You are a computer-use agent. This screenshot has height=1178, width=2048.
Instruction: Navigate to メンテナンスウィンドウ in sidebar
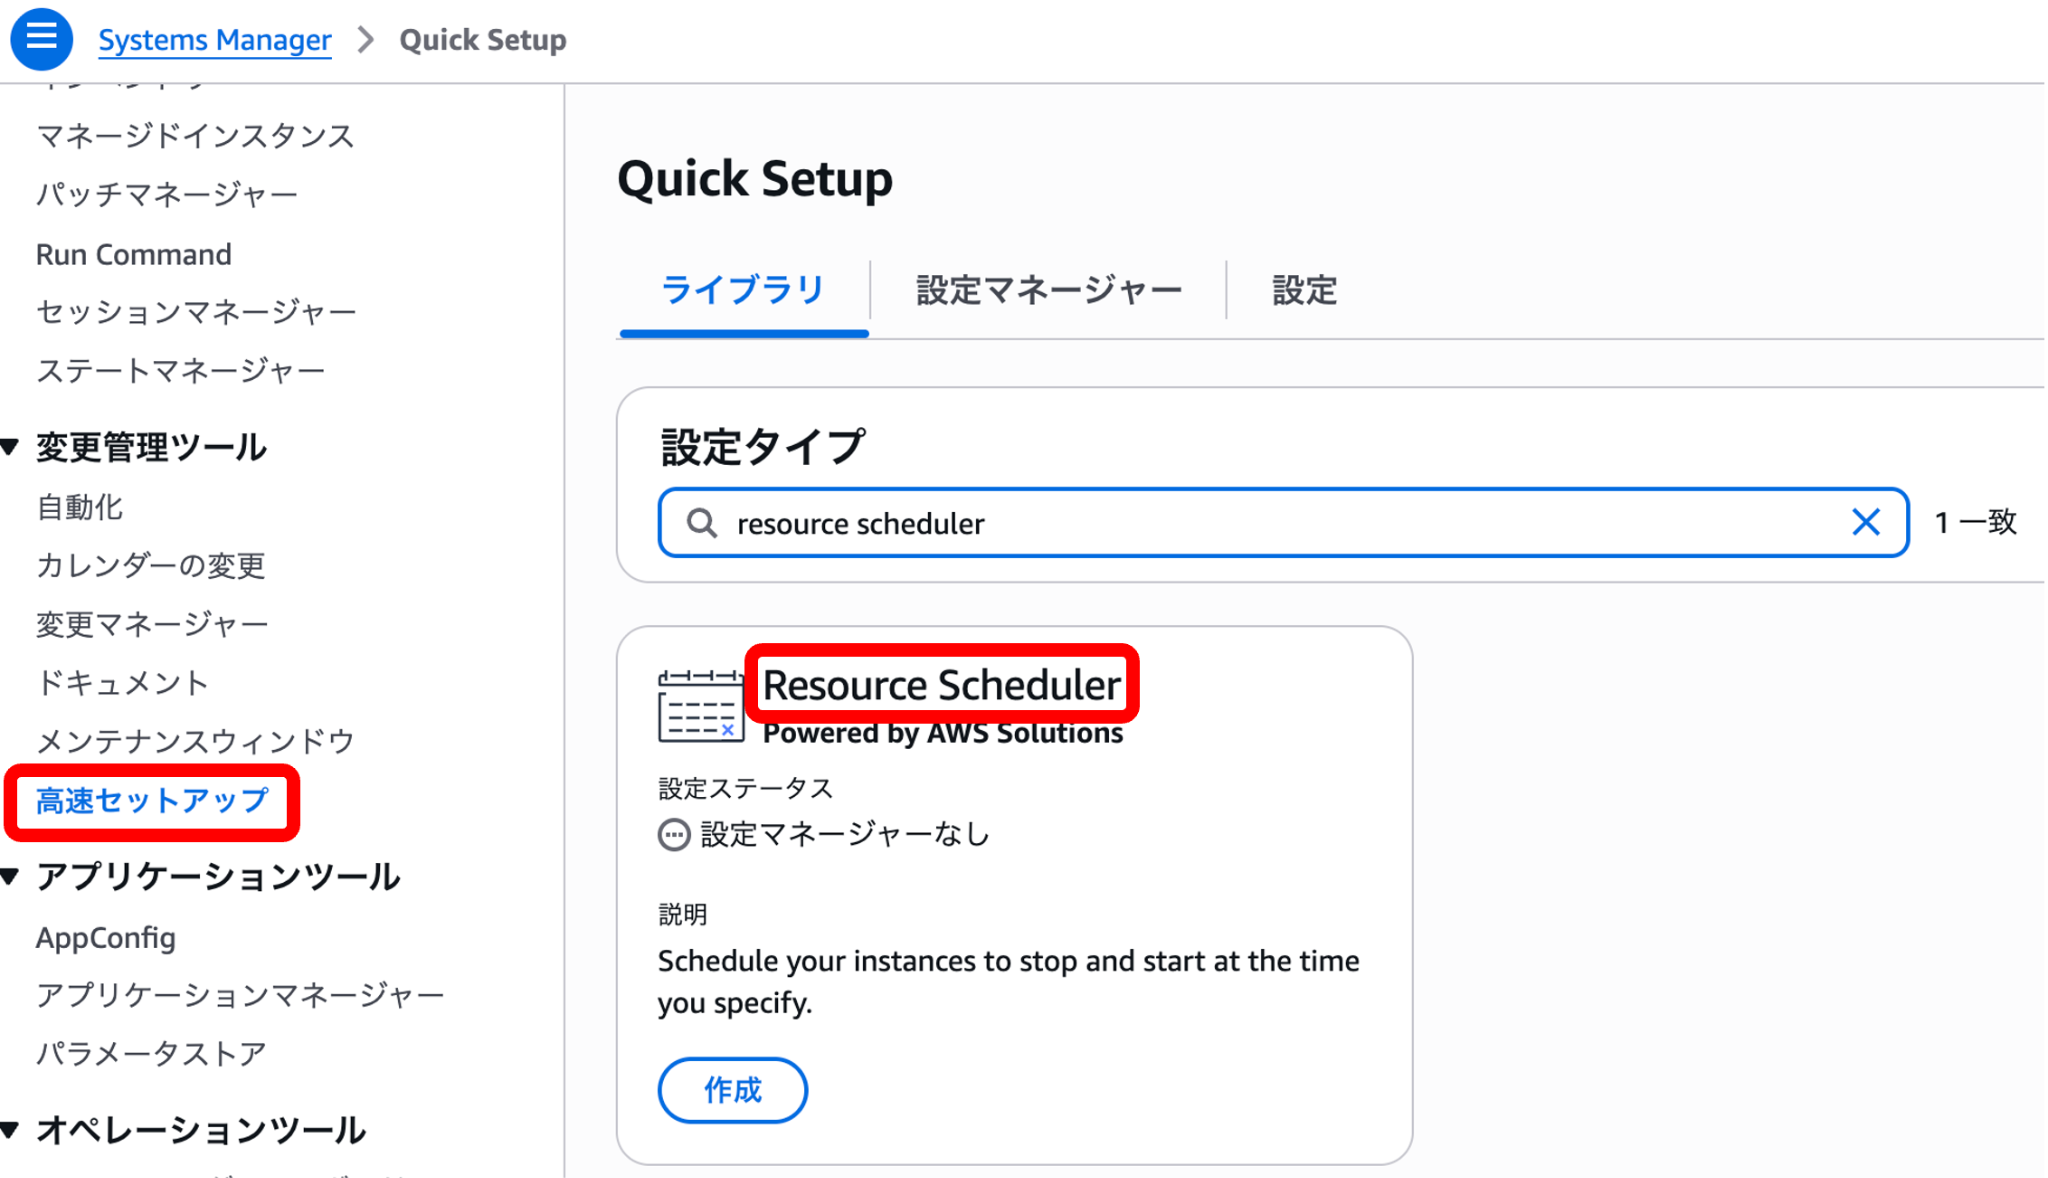coord(195,741)
